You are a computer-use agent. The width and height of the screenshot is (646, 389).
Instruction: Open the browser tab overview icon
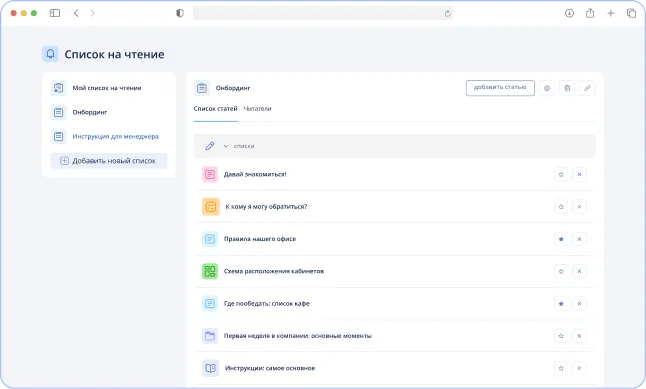(631, 13)
